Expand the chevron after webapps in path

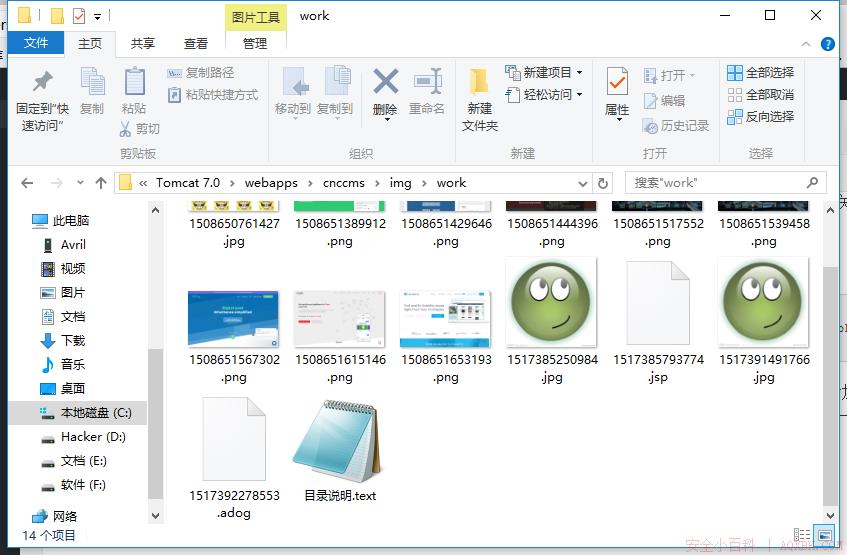310,183
